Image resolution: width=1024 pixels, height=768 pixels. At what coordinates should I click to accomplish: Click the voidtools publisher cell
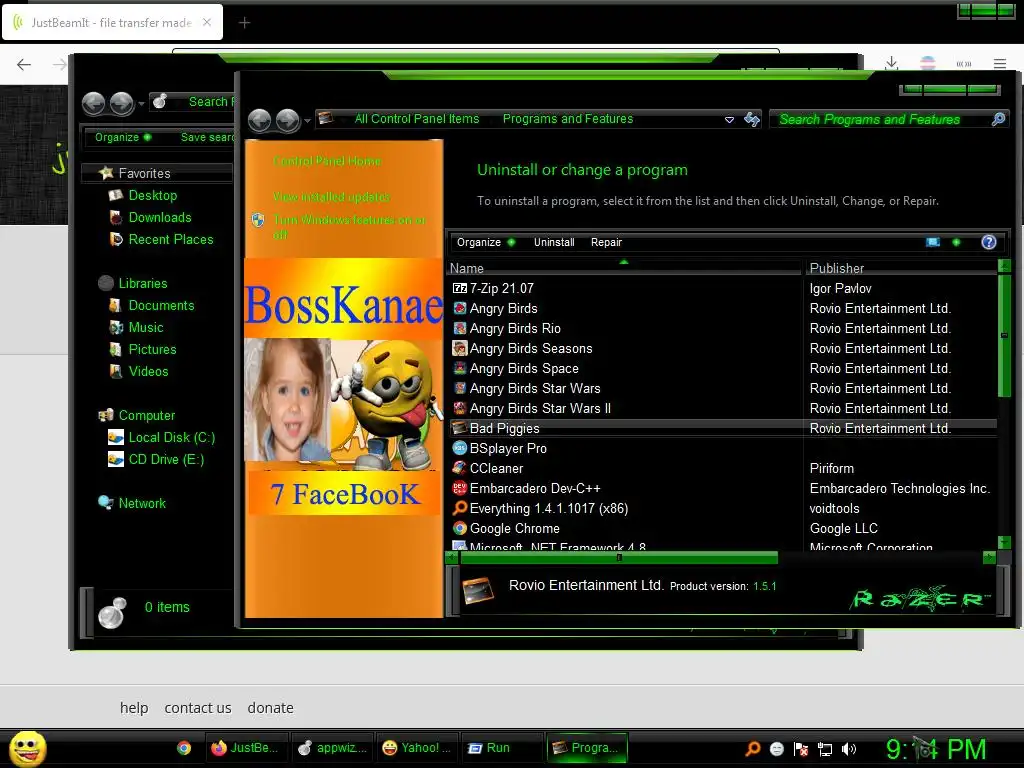(834, 508)
